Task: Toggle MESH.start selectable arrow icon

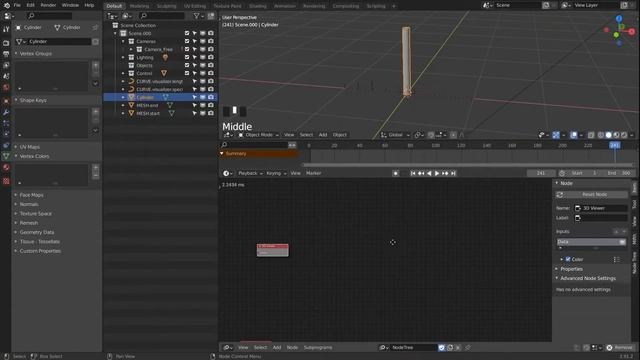Action: click(x=195, y=113)
